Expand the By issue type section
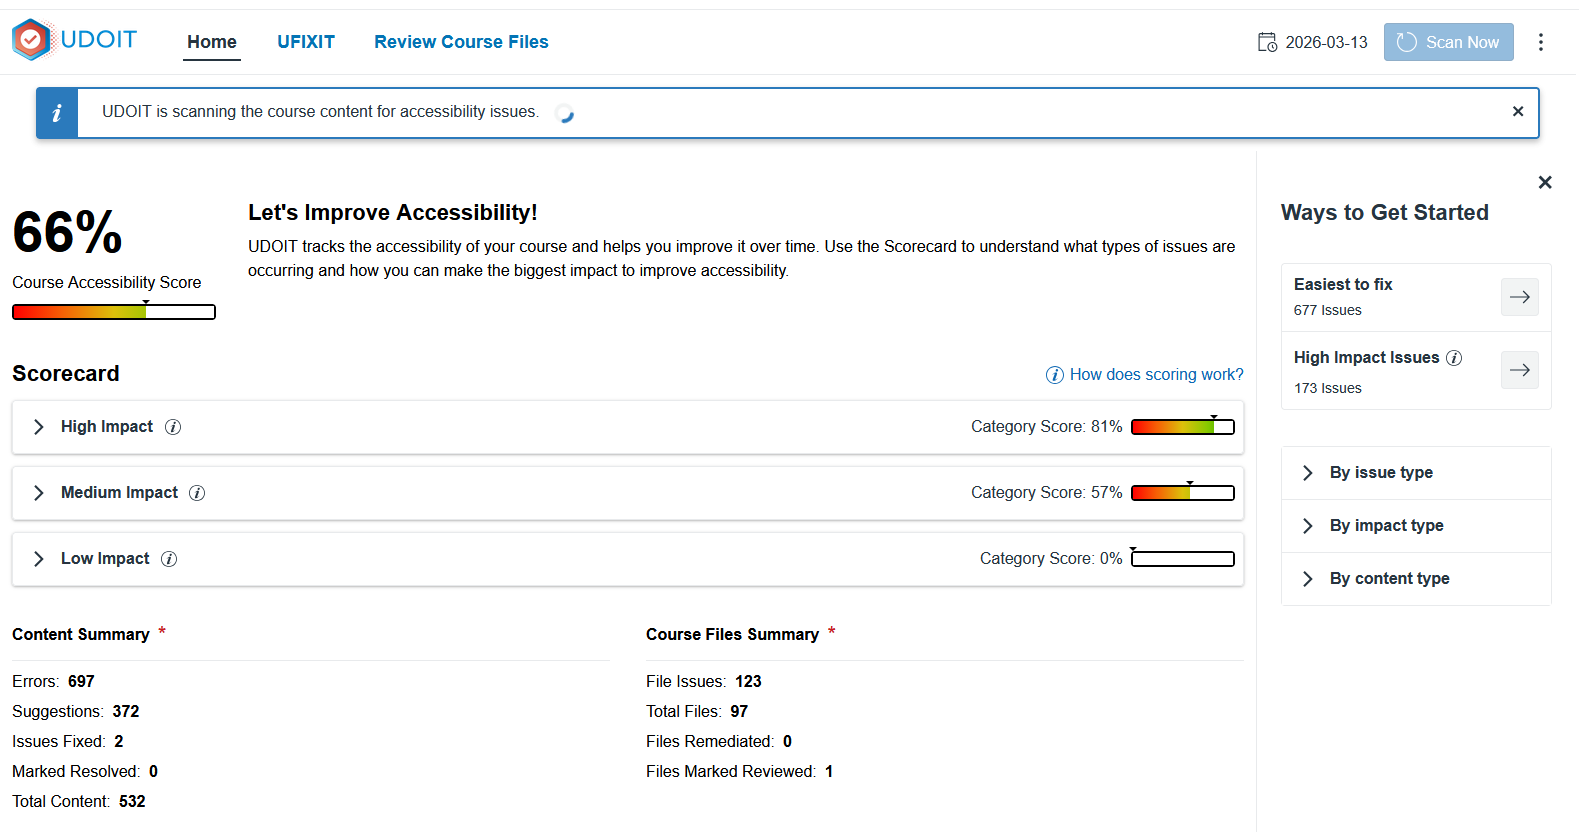The image size is (1579, 832). coord(1416,473)
